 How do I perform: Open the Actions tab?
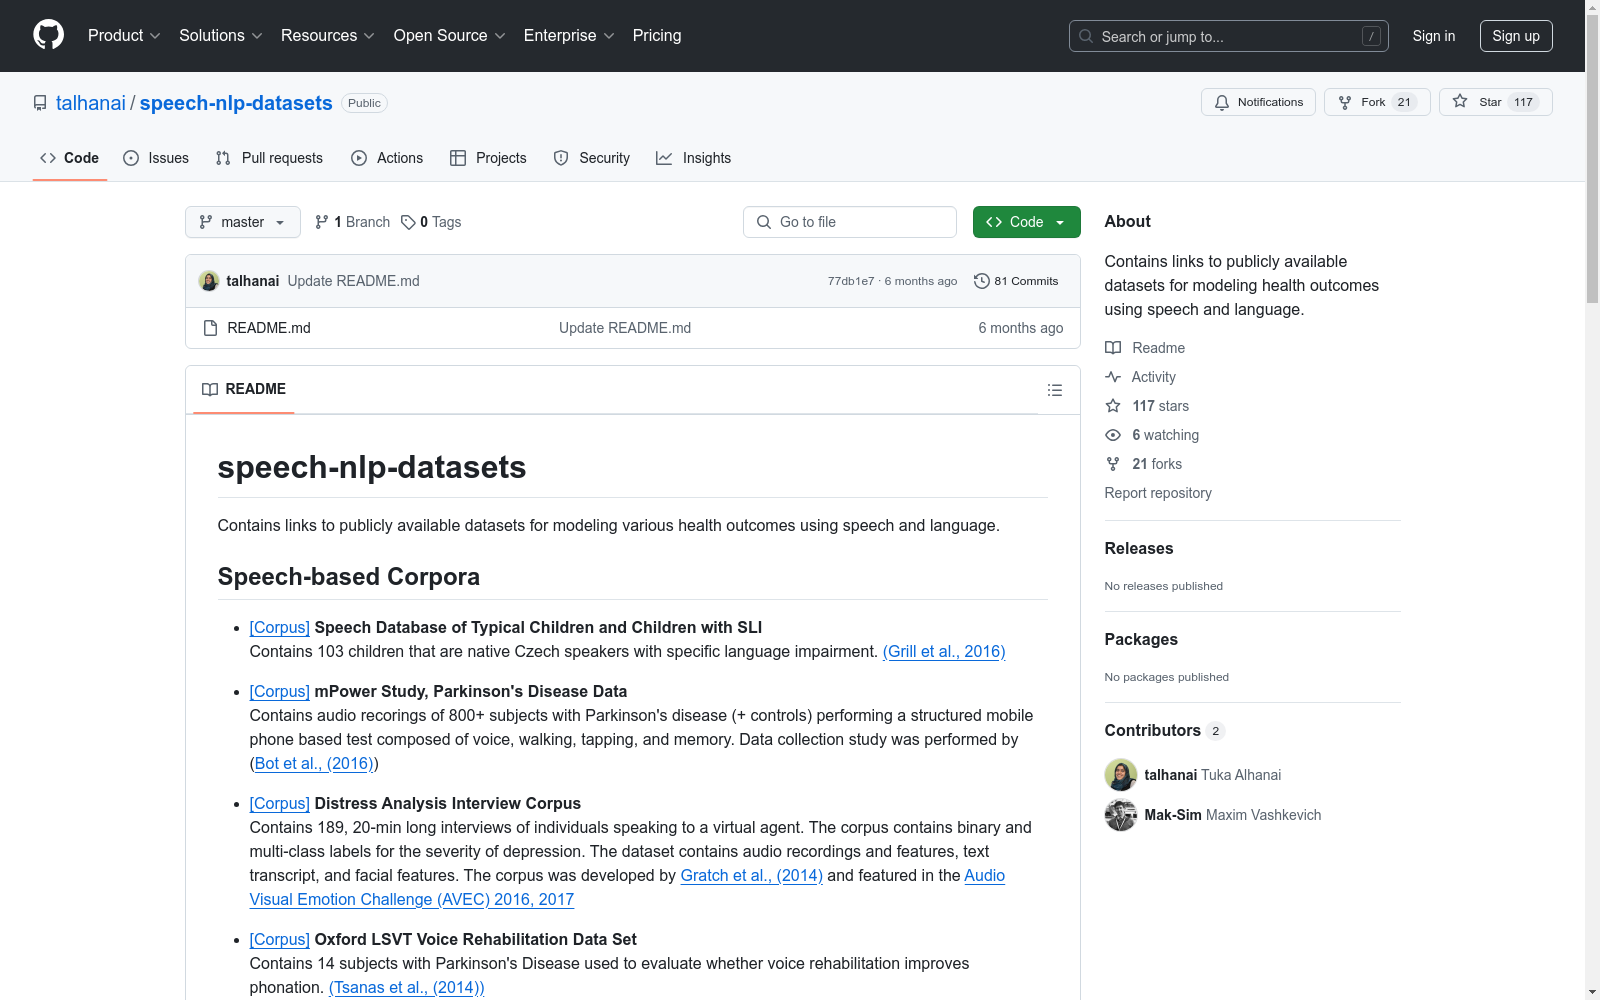point(387,158)
